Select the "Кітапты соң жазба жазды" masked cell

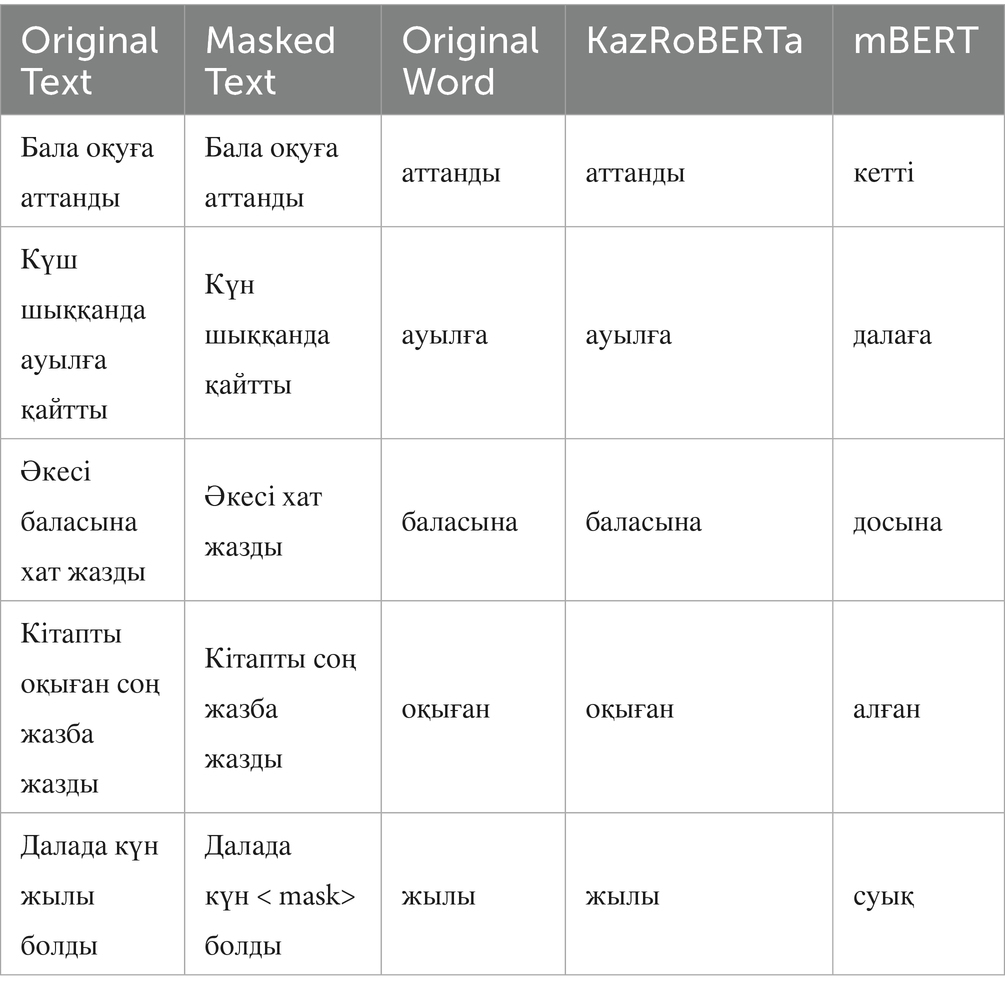[280, 708]
